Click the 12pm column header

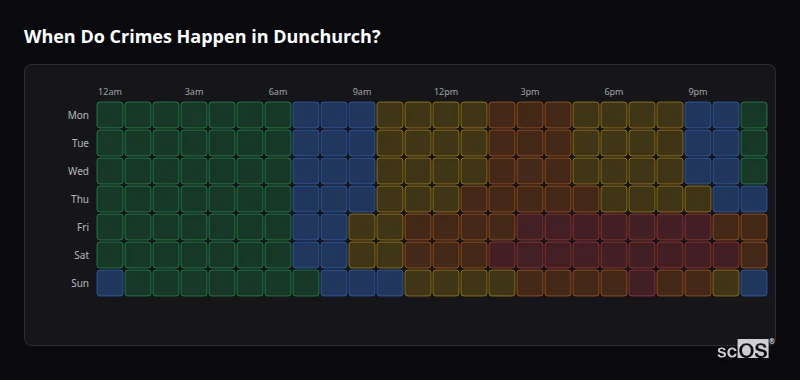click(x=446, y=92)
